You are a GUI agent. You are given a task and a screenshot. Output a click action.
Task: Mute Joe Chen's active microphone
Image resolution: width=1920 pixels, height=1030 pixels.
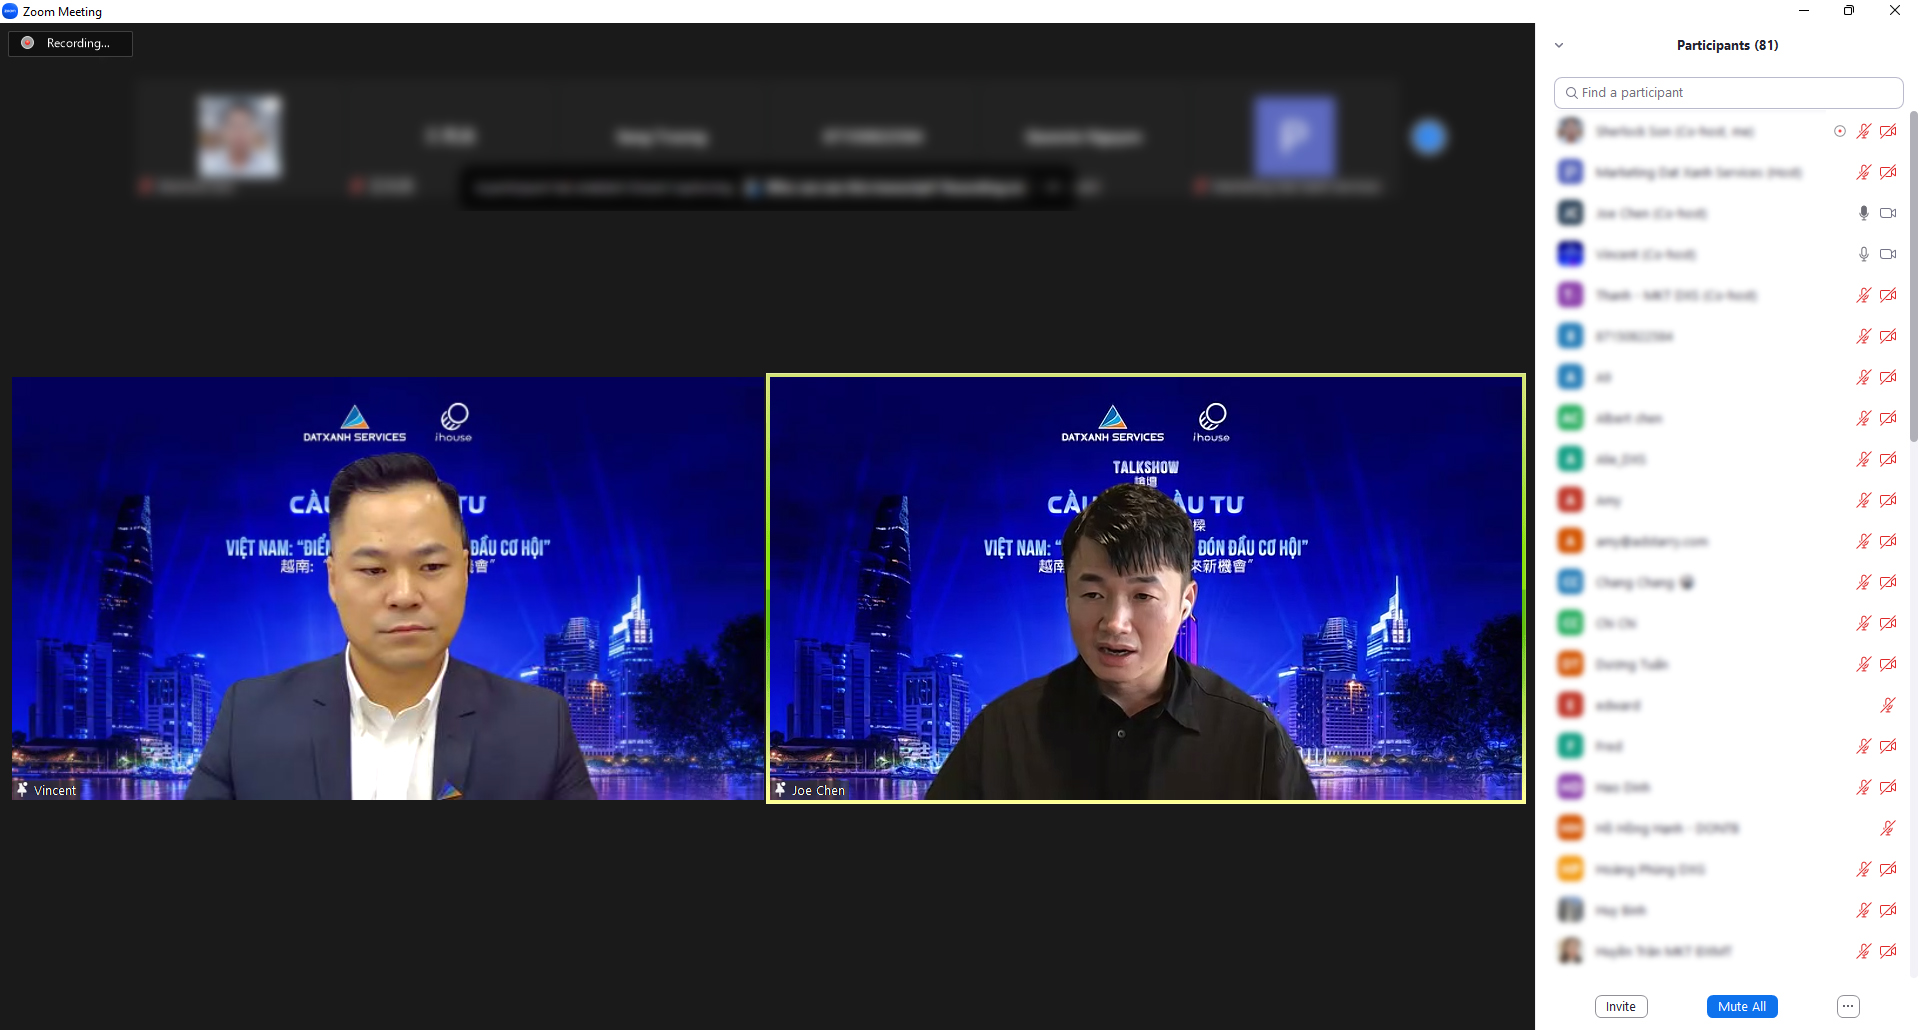coord(1863,213)
